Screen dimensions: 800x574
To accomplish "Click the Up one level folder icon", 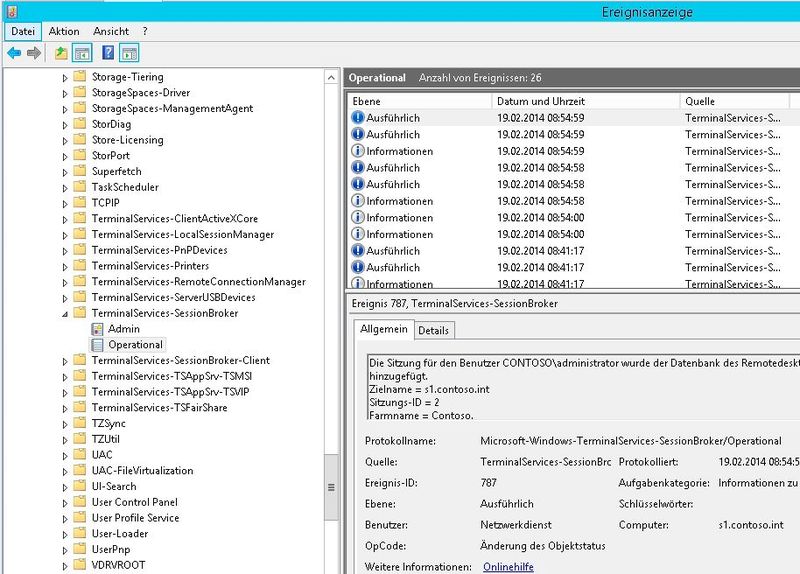I will pyautogui.click(x=61, y=53).
